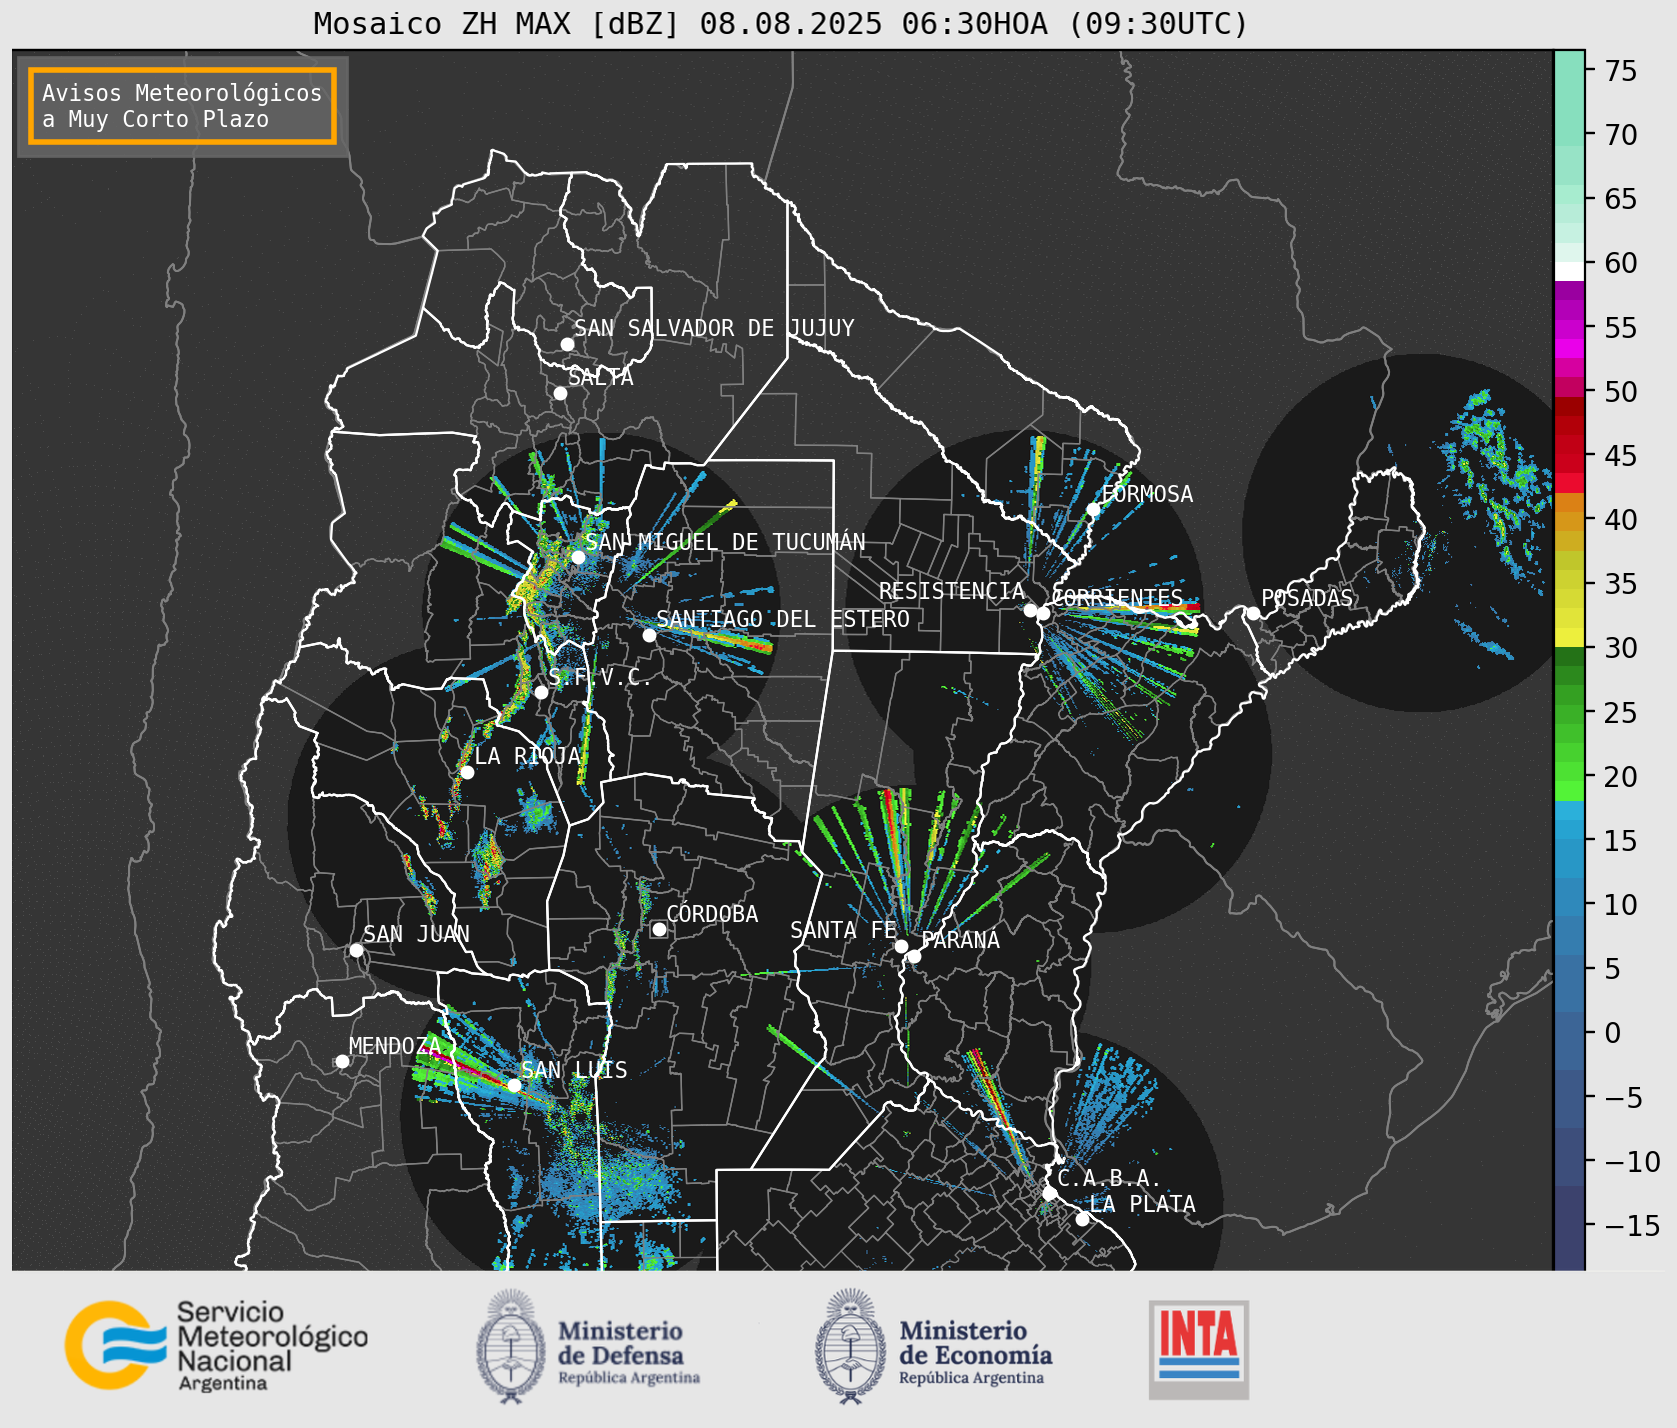
Task: Click the INTA logo
Action: [1198, 1349]
